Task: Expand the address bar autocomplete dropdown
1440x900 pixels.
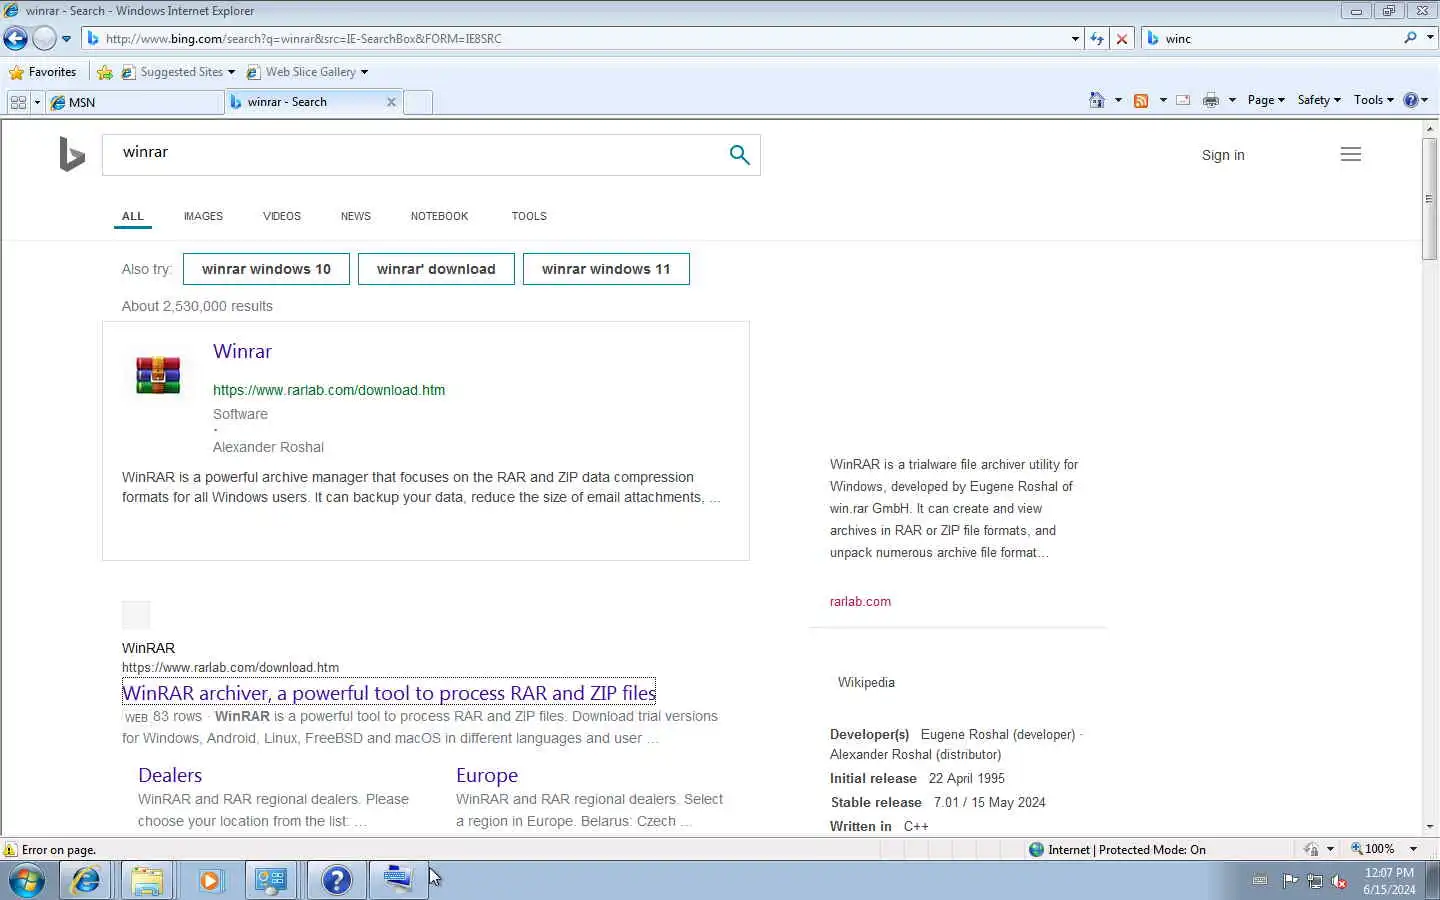Action: tap(1075, 39)
